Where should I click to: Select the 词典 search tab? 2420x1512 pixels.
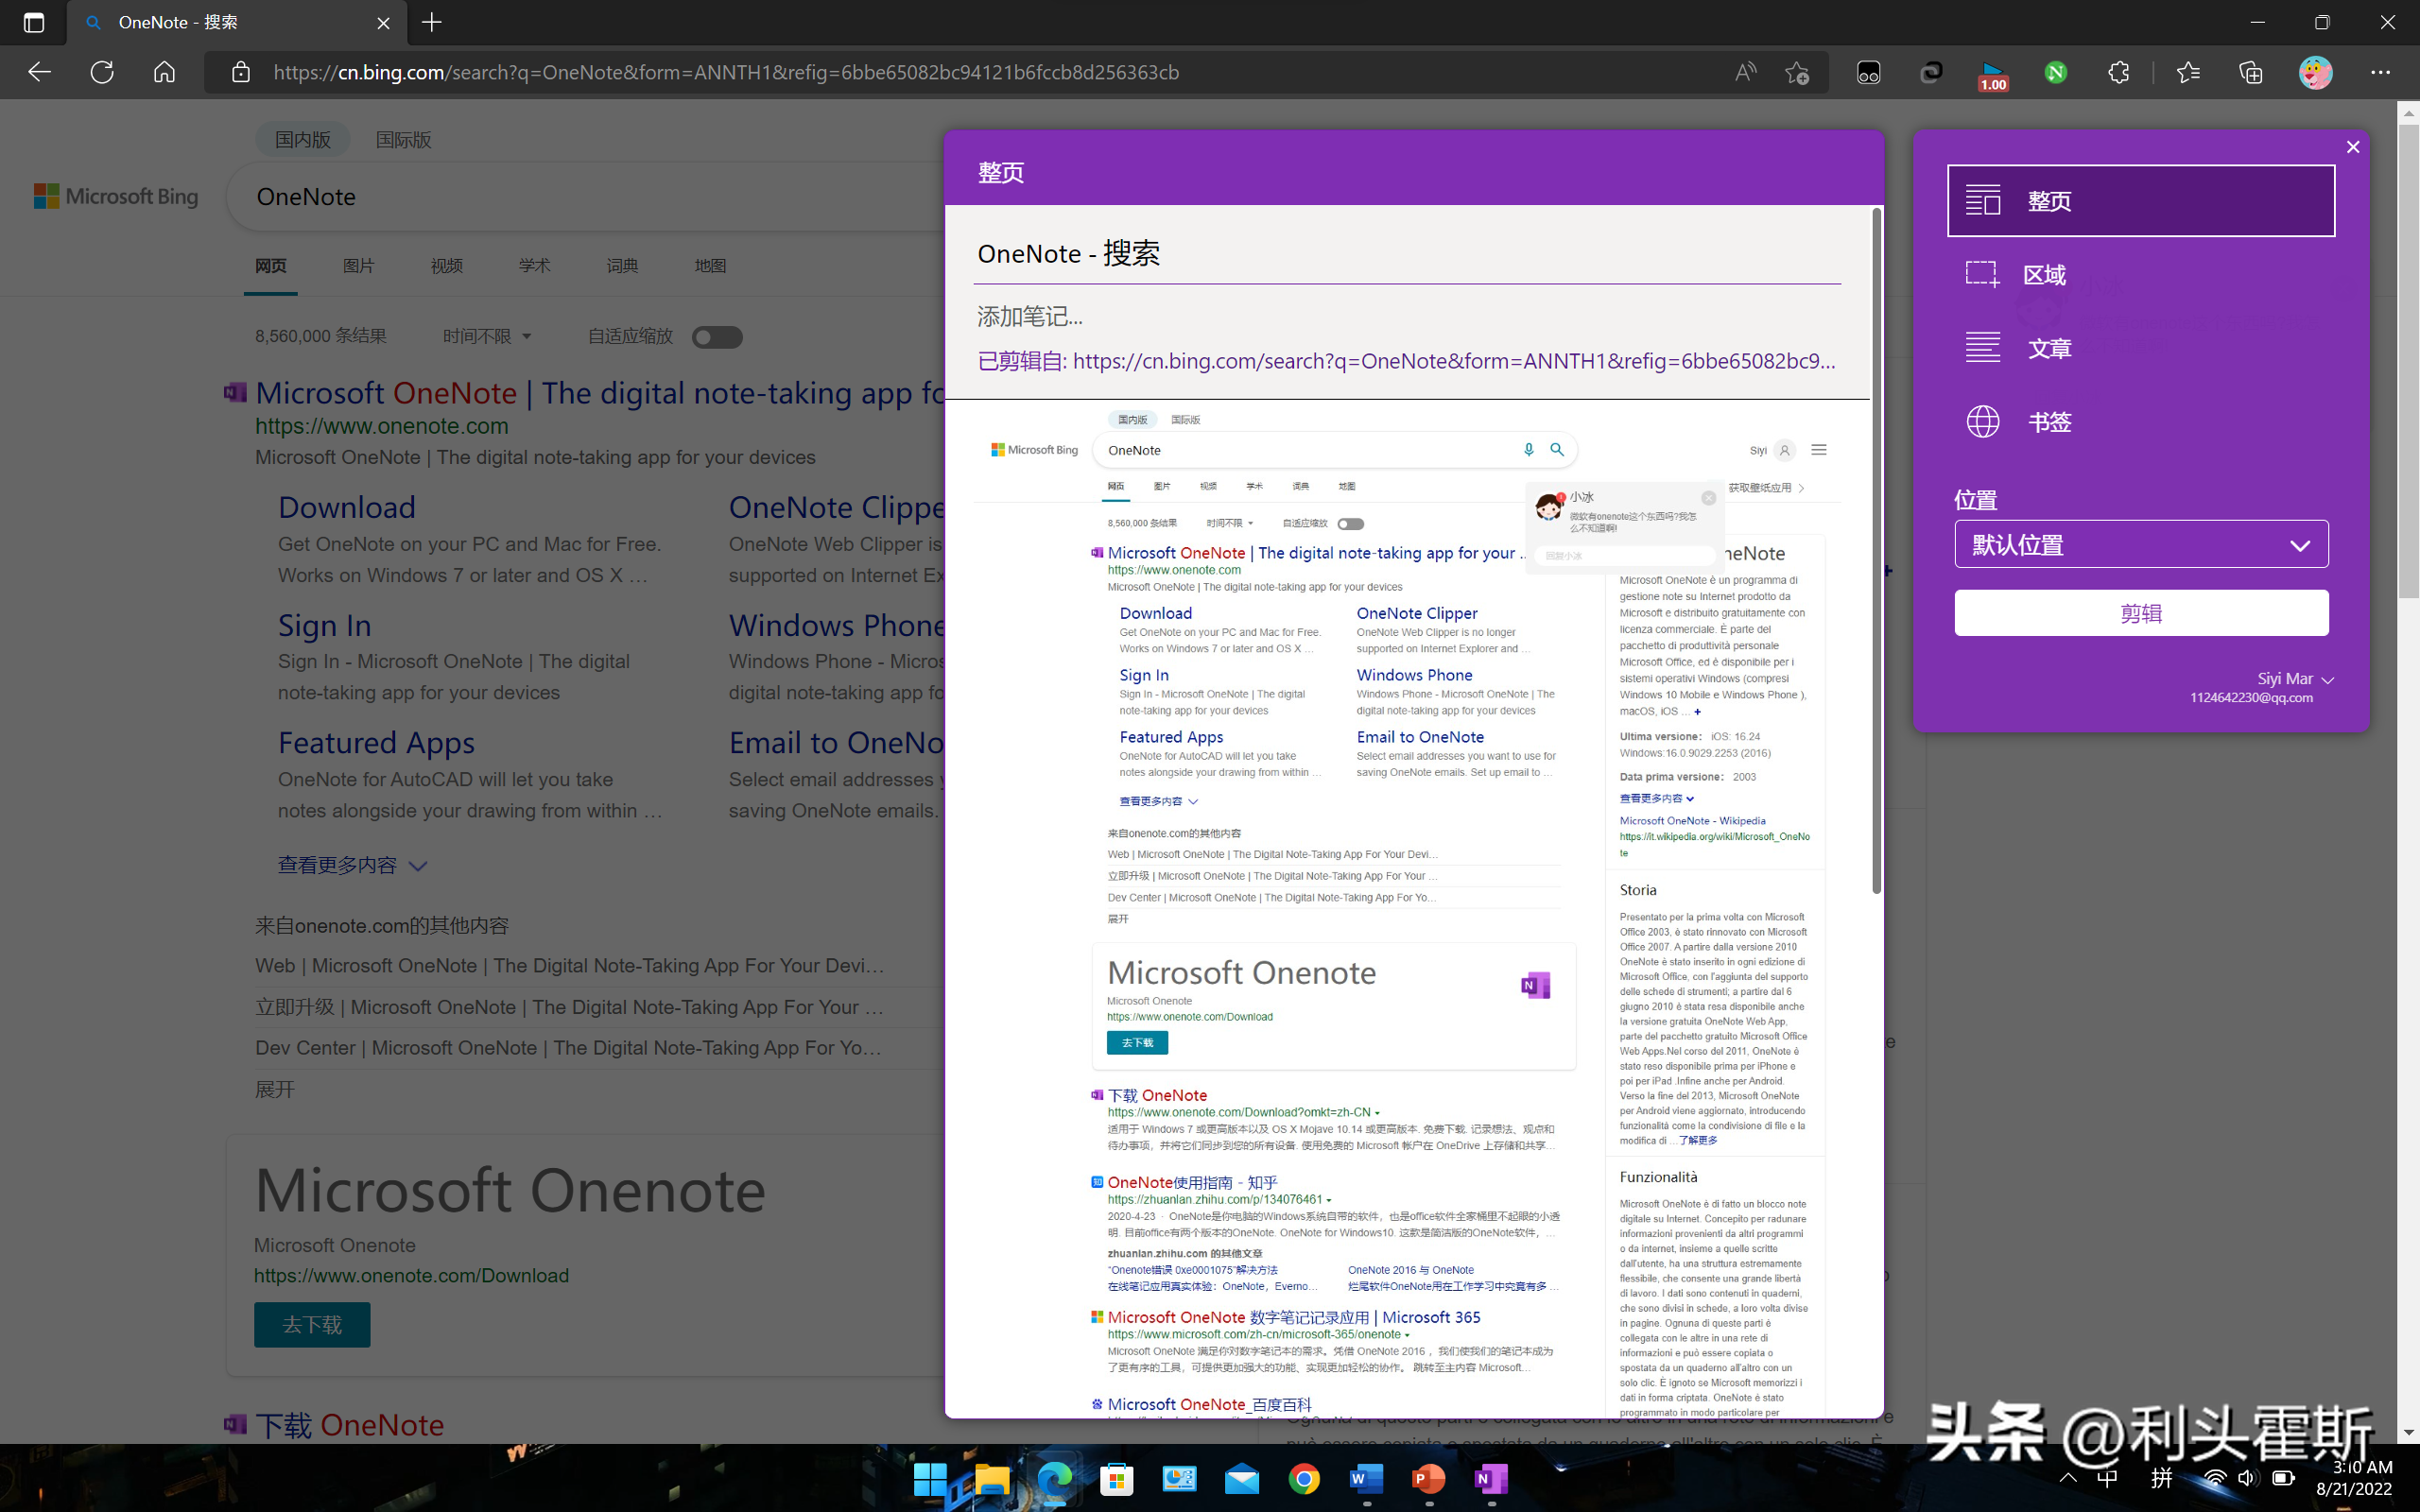coord(622,266)
